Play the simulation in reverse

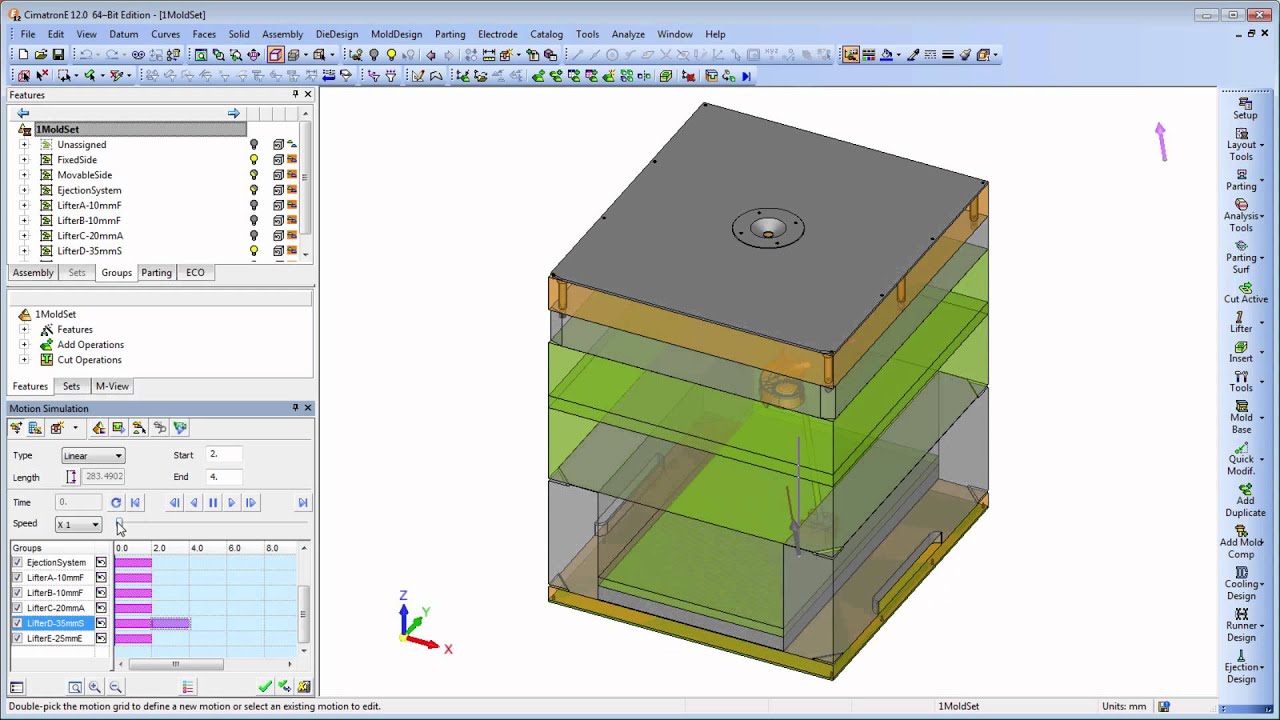[x=194, y=503]
